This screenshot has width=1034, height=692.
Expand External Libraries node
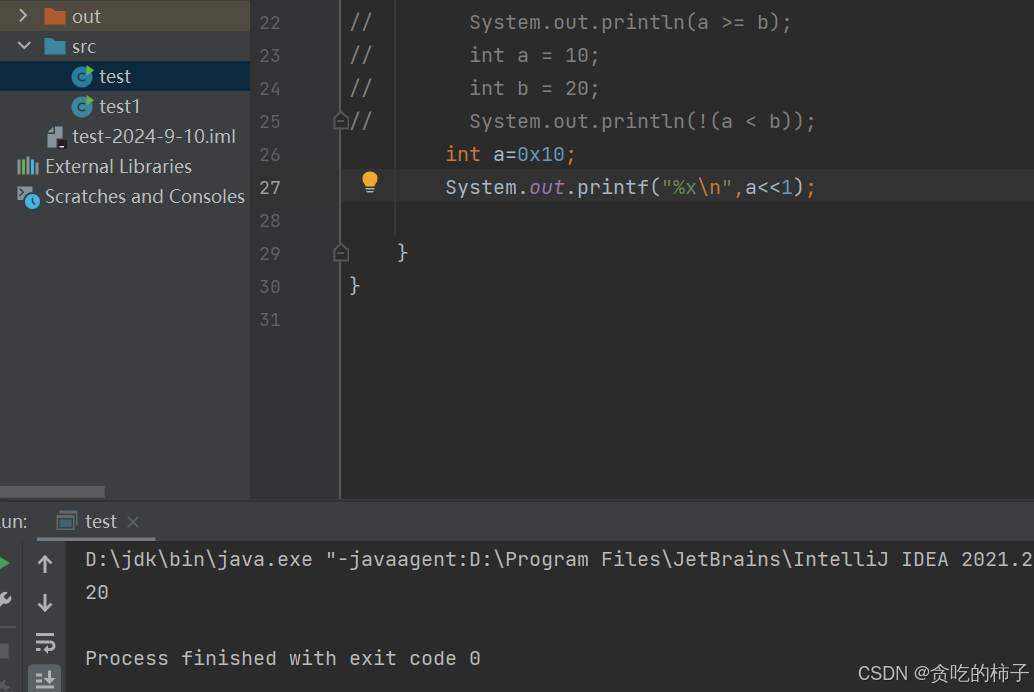[118, 166]
